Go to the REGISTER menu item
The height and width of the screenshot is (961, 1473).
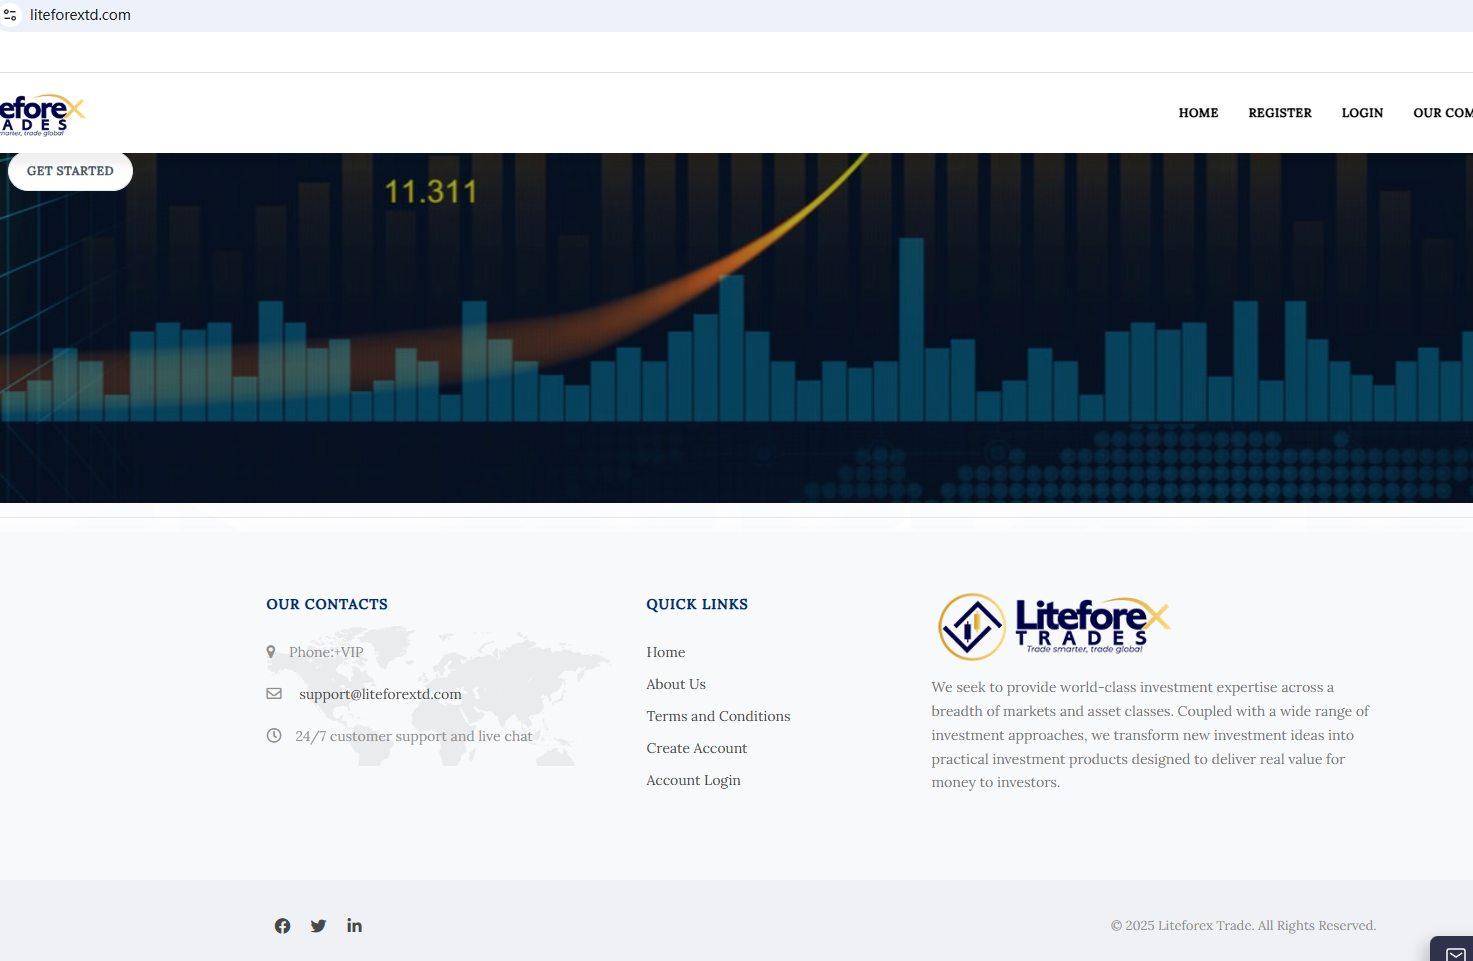[1279, 113]
